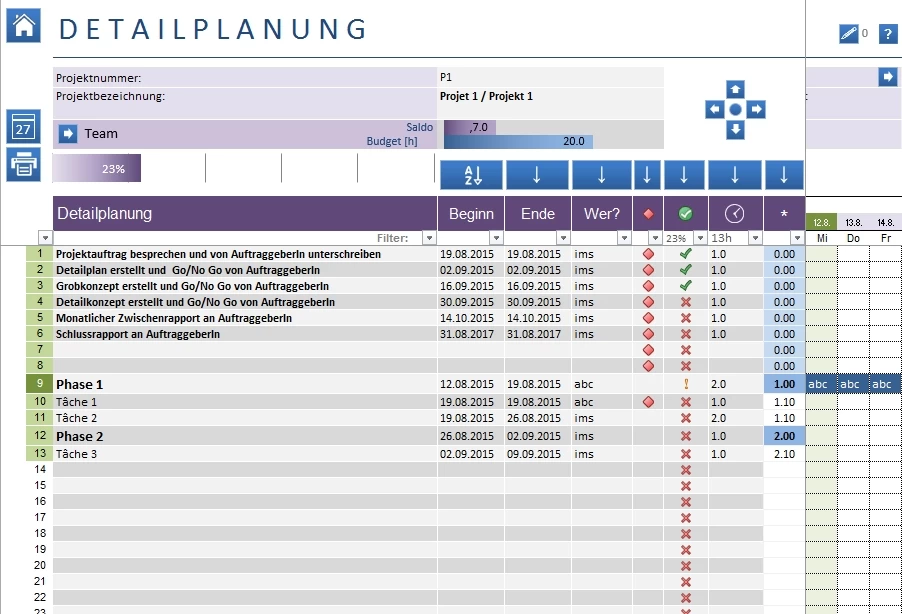Click the 23% progress bar
Viewport: 902px width, 614px height.
click(x=97, y=169)
